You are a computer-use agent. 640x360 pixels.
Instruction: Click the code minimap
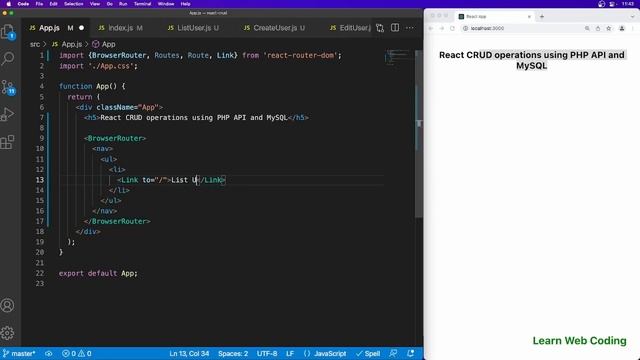398,57
